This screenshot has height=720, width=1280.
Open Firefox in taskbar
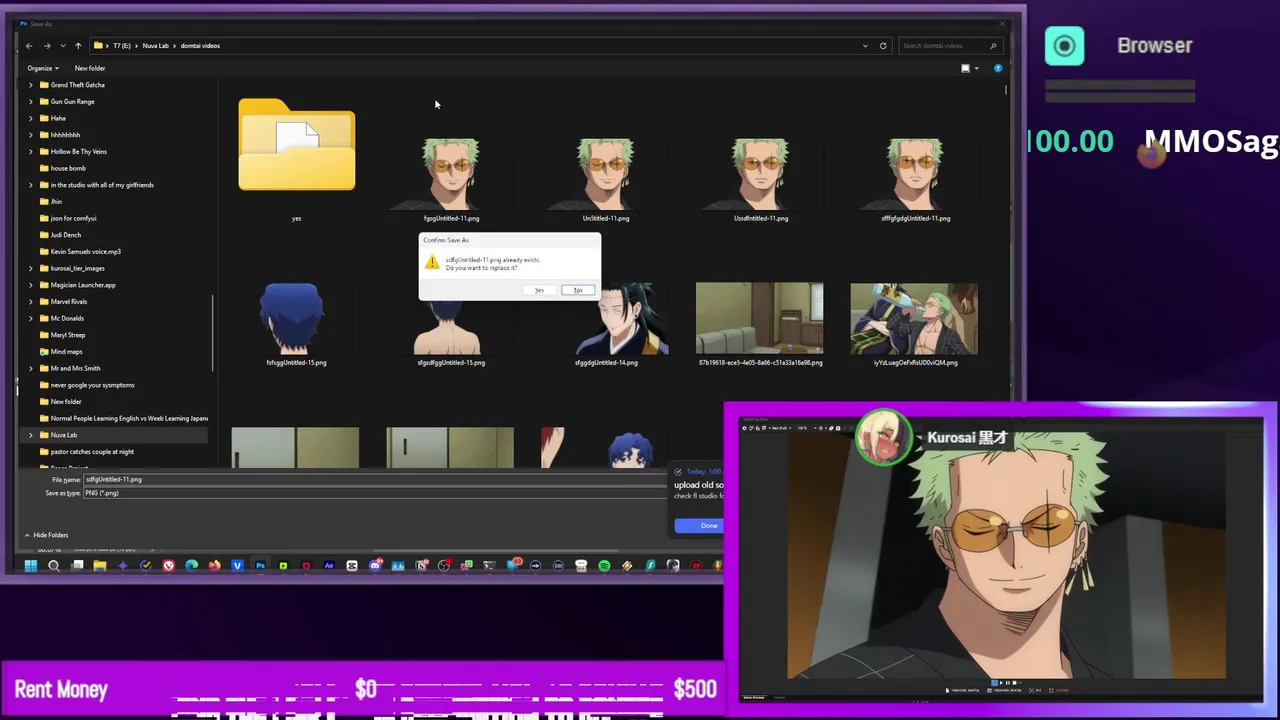[x=214, y=566]
